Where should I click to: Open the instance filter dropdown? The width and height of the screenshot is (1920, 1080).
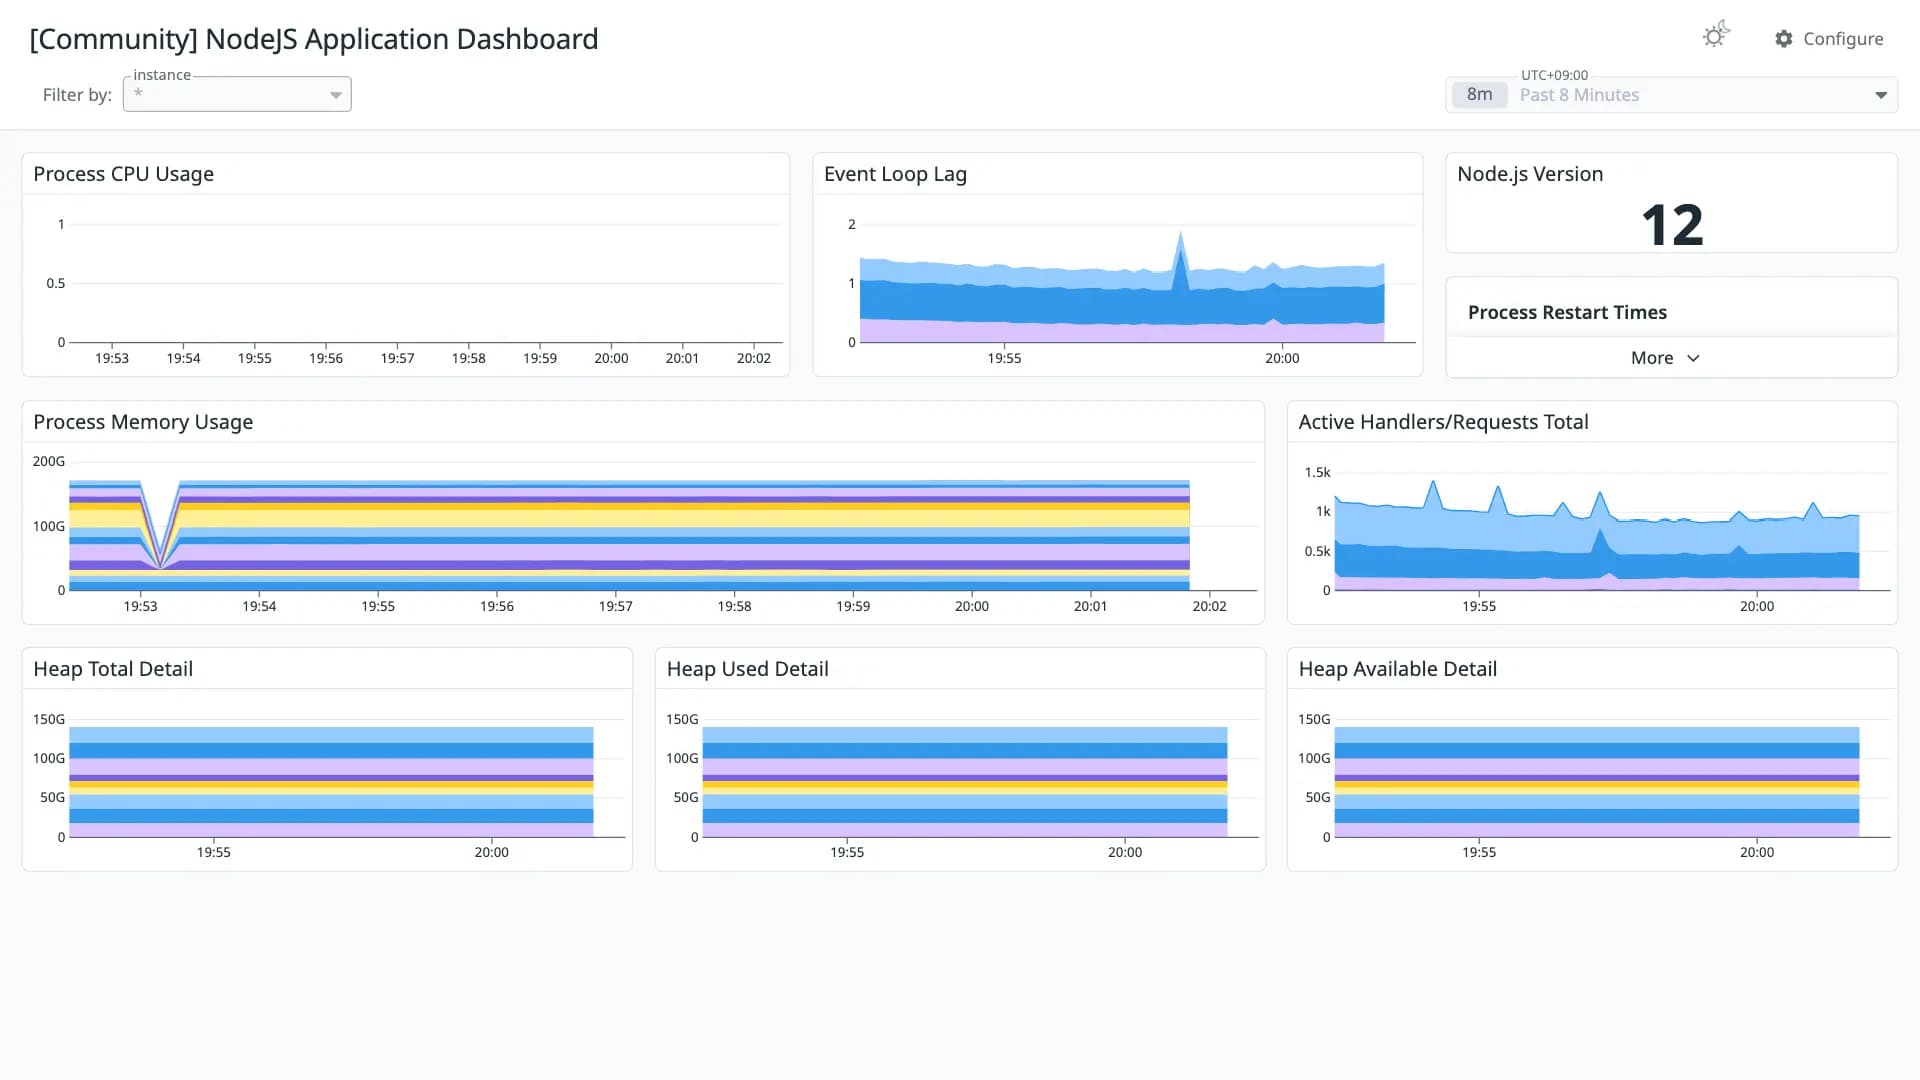237,94
